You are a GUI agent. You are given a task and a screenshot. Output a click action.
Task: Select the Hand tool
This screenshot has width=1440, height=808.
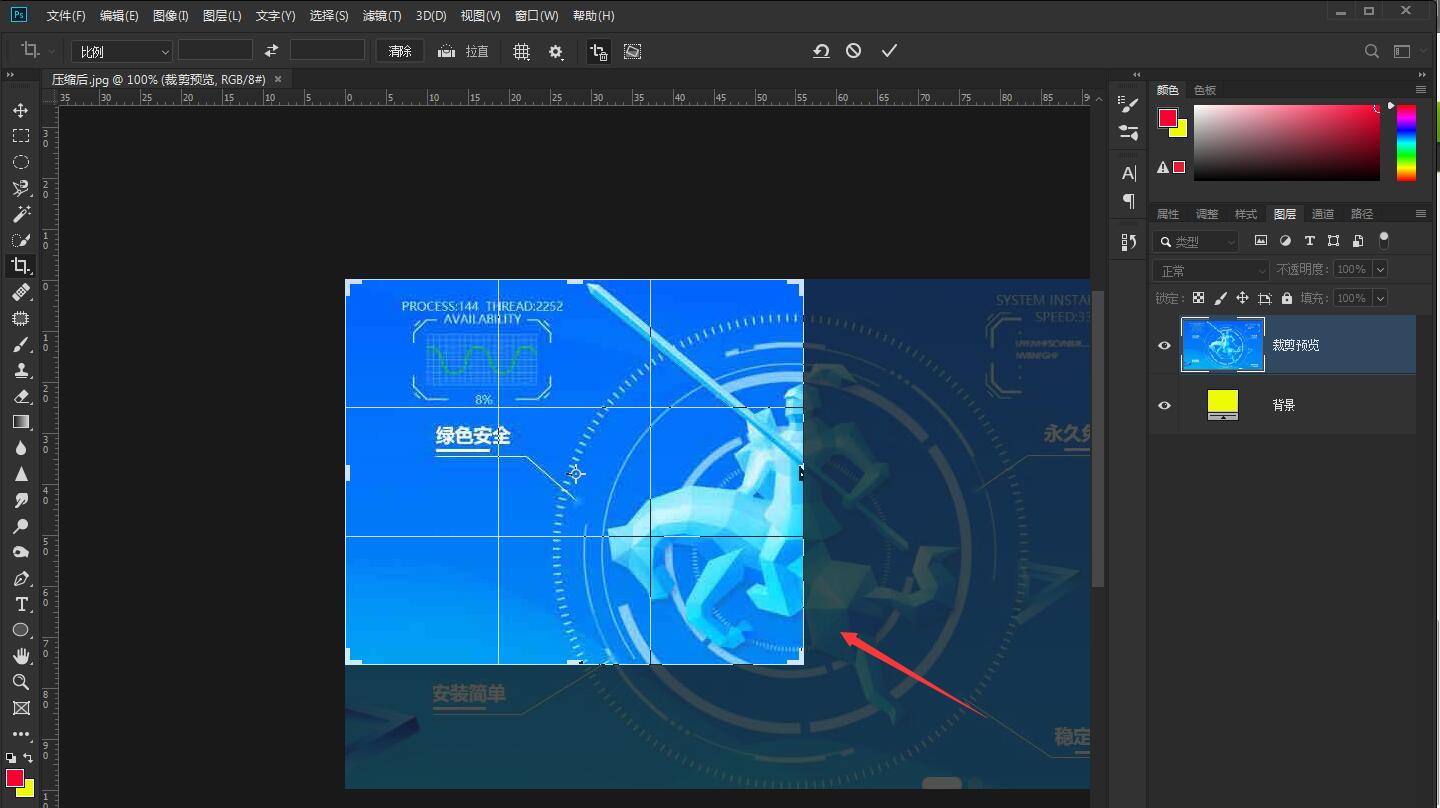click(20, 656)
